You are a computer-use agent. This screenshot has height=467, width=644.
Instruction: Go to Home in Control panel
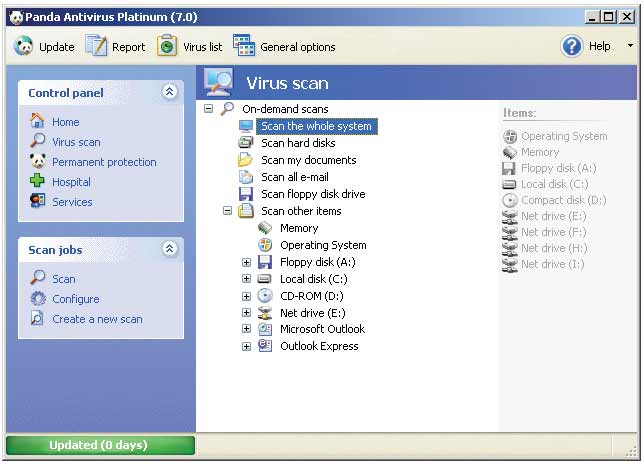(65, 122)
